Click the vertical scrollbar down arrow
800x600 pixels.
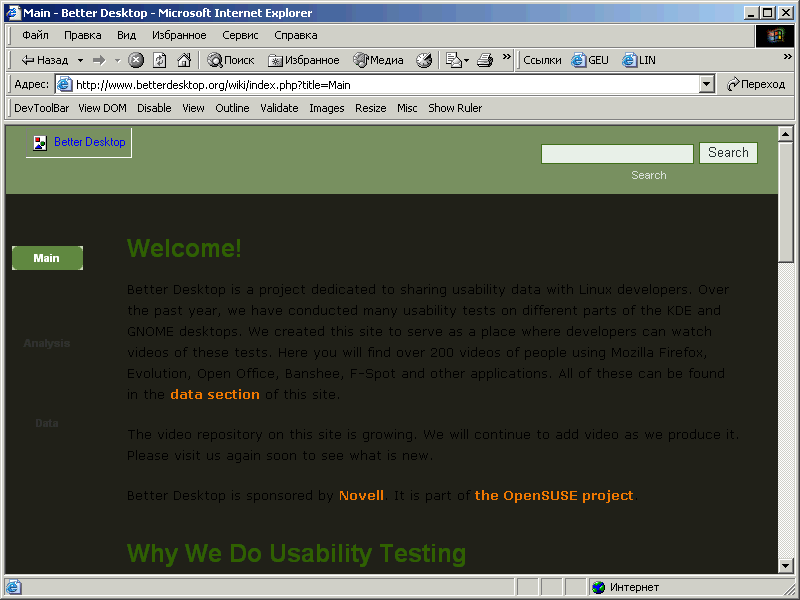click(x=785, y=566)
